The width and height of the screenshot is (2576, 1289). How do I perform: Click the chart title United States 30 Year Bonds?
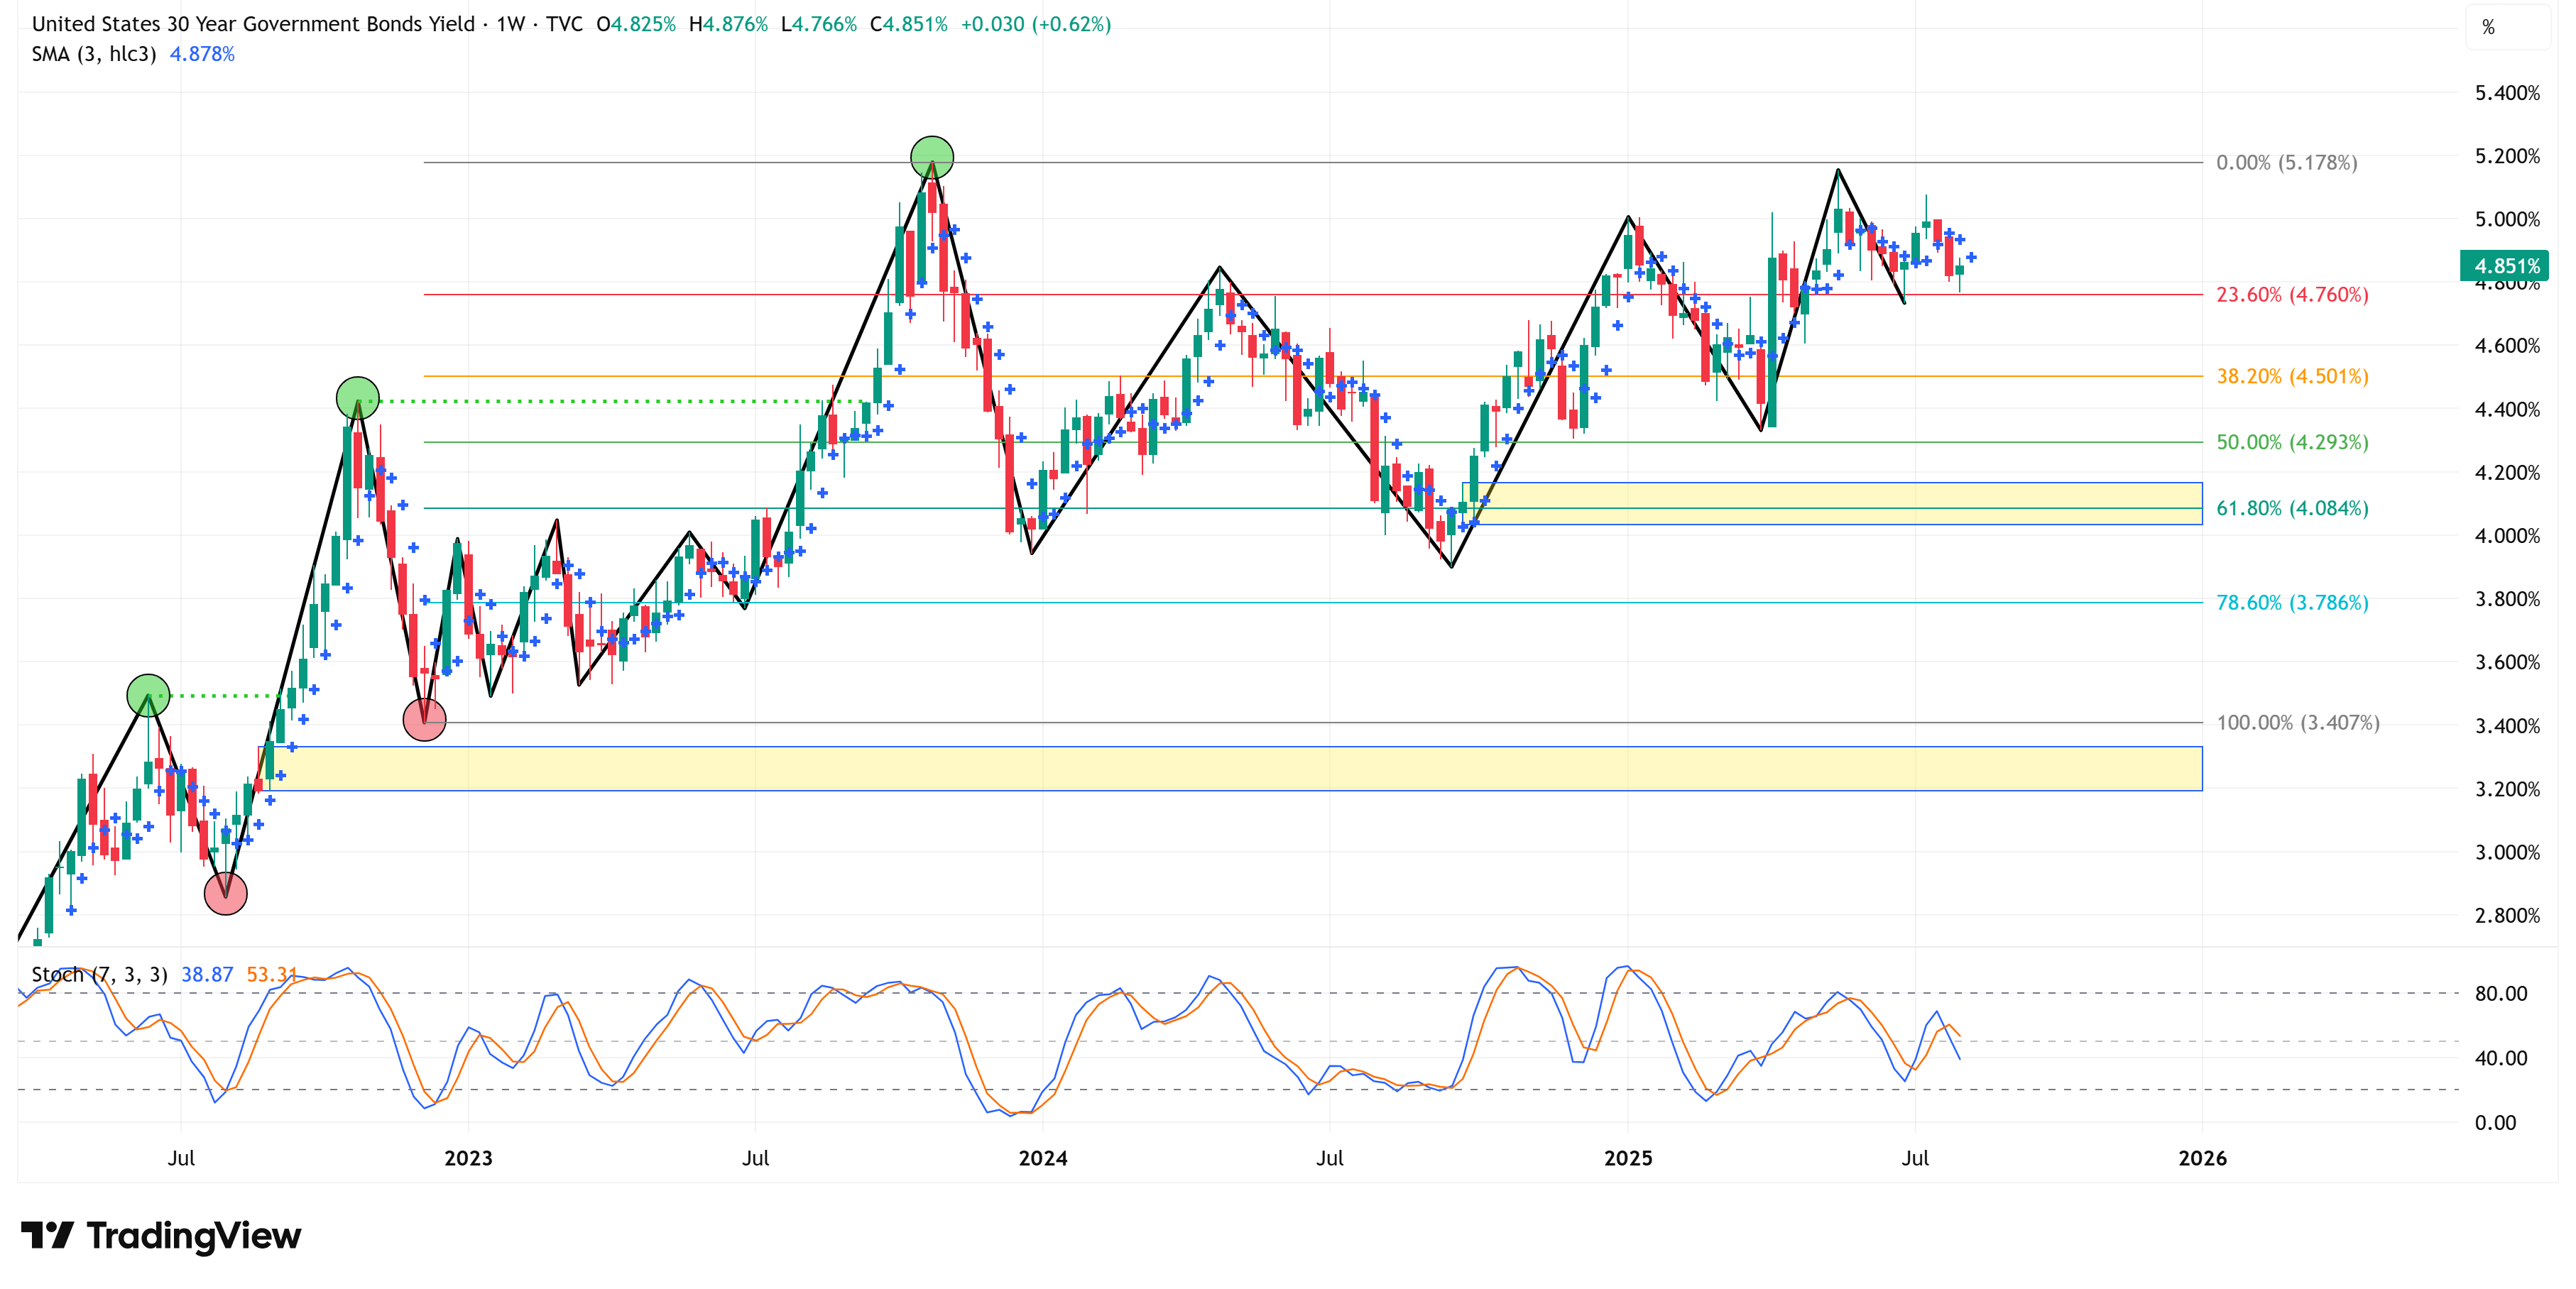click(x=253, y=24)
